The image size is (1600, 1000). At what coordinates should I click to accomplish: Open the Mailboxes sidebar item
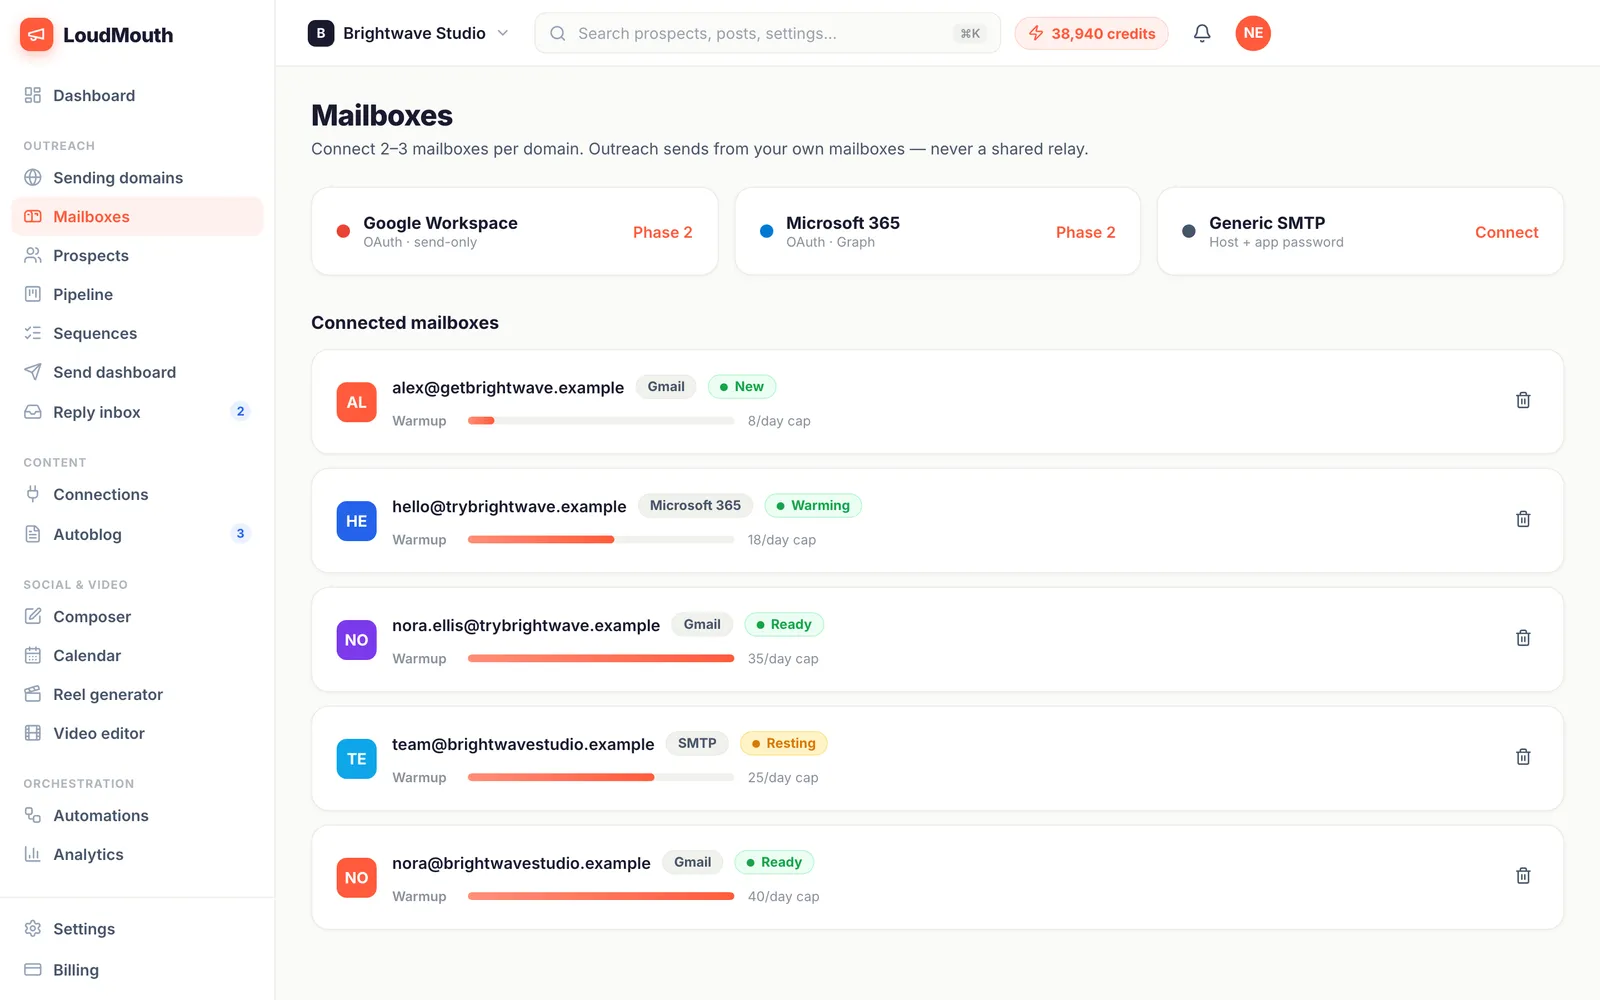tap(137, 216)
